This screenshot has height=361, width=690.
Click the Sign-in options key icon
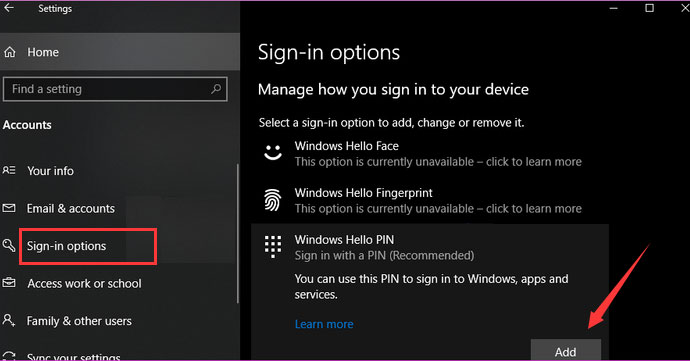tap(9, 245)
